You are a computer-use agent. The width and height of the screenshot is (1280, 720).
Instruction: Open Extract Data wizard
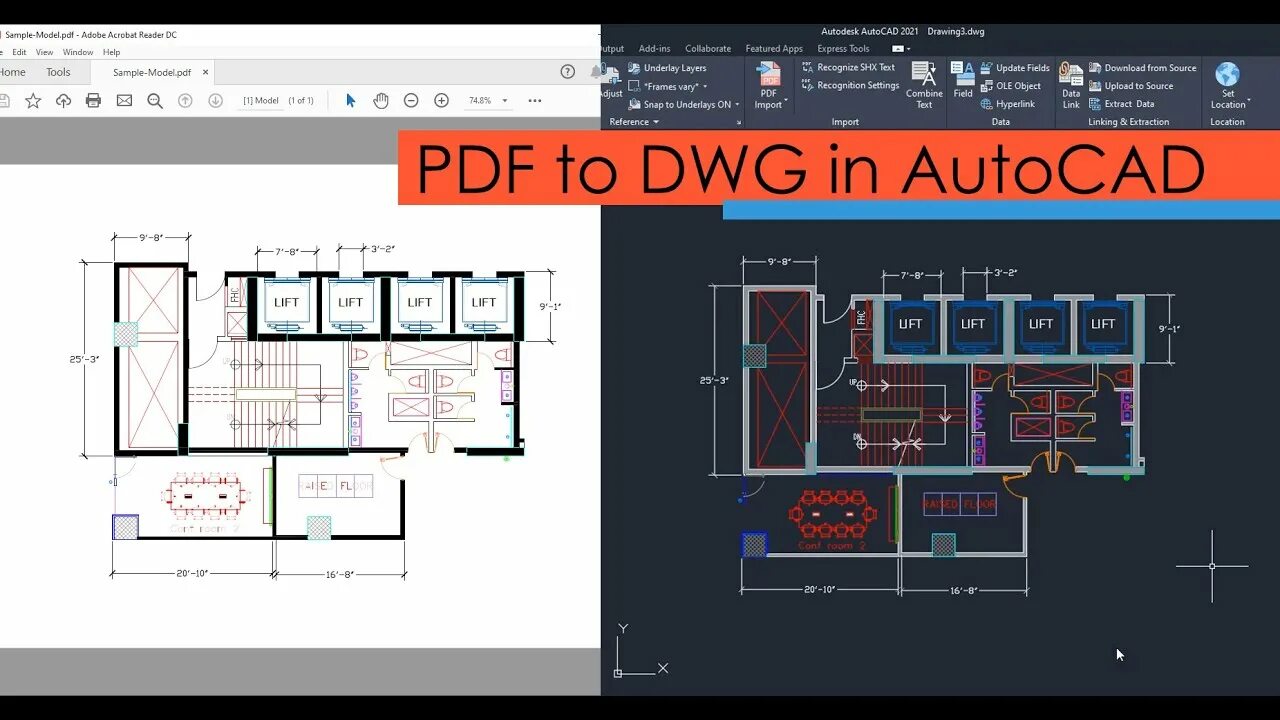(x=1121, y=103)
